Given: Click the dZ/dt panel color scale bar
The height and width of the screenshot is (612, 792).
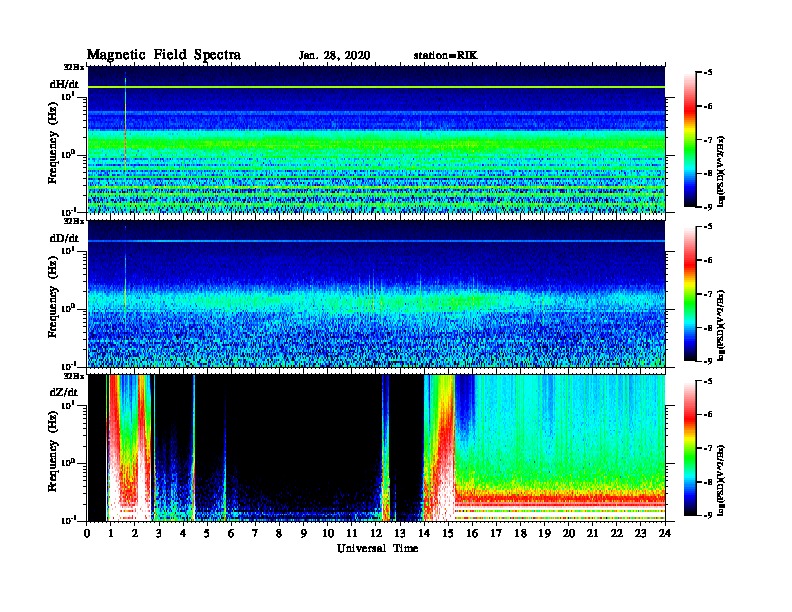Looking at the screenshot, I should point(690,448).
